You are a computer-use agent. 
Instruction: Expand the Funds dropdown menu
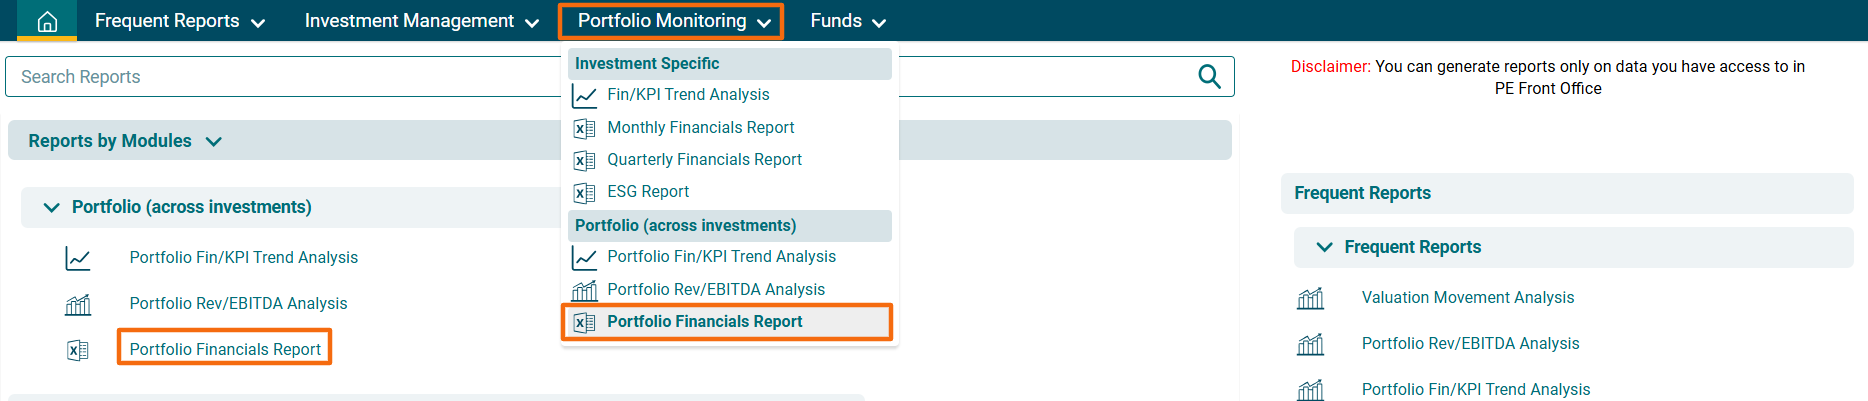click(848, 21)
